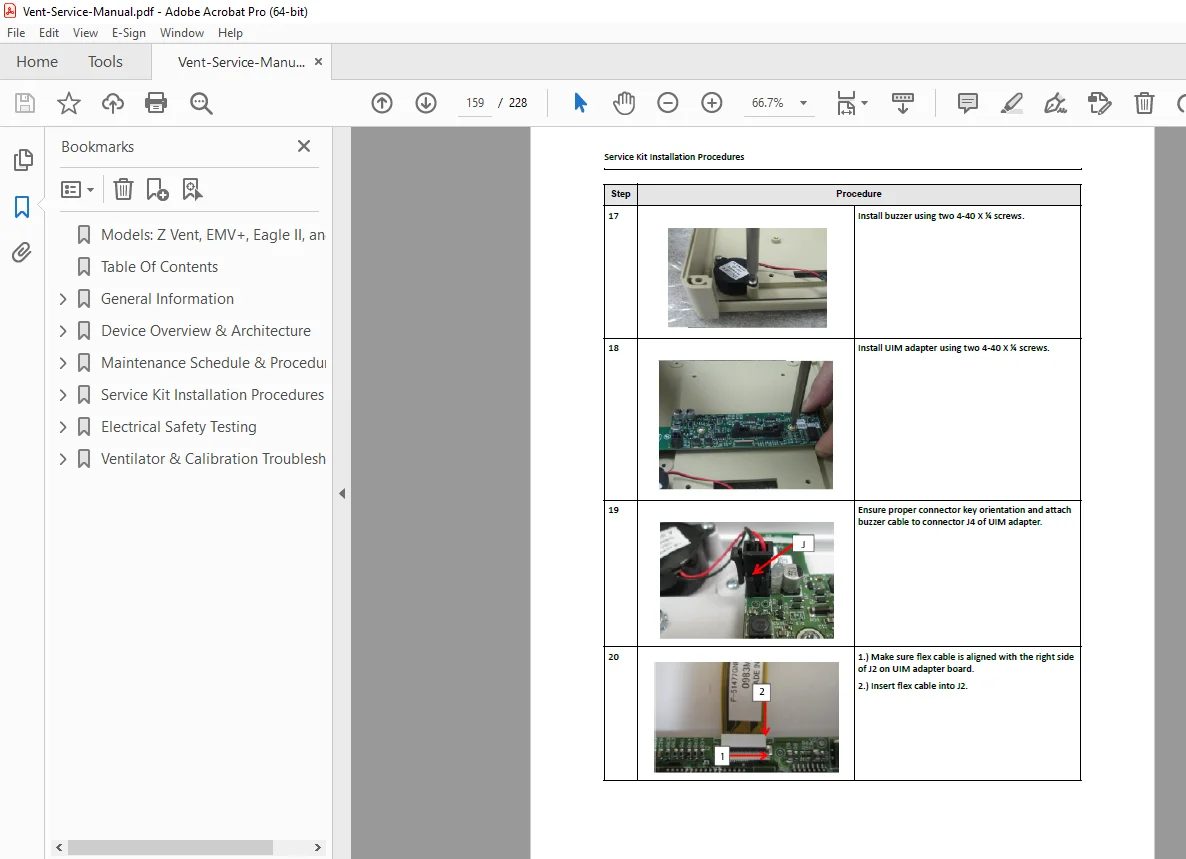The image size is (1186, 859).
Task: Click the step 20 flex cable photo
Action: [747, 718]
